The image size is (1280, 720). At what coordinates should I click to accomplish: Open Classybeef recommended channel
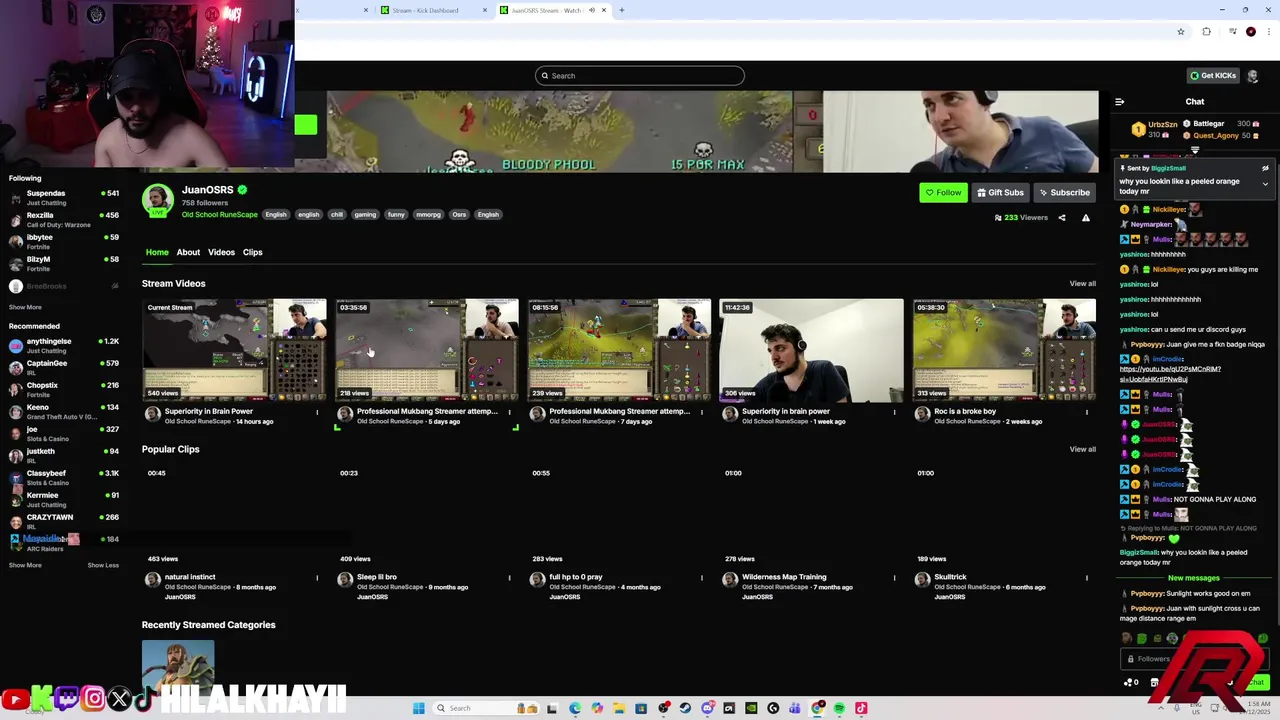coord(64,477)
